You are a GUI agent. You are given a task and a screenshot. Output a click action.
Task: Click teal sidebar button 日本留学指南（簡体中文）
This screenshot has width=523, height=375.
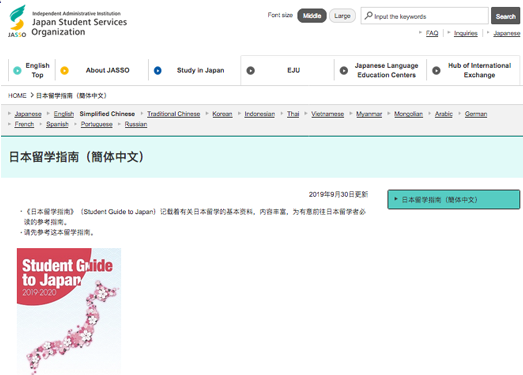point(454,200)
